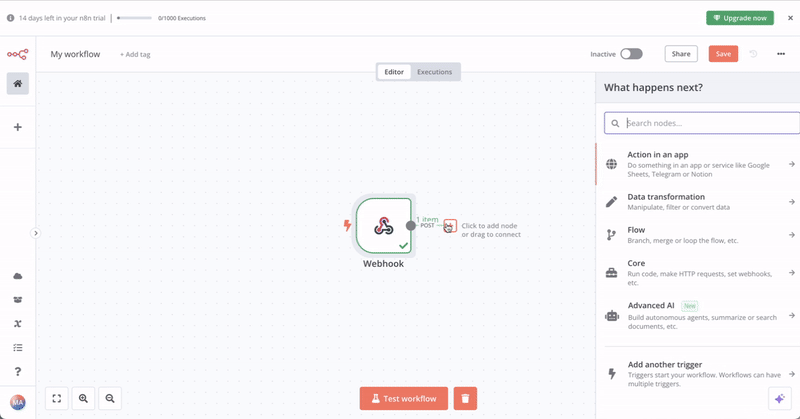Click the executions usage progress bar
Image resolution: width=800 pixels, height=419 pixels.
pos(135,18)
